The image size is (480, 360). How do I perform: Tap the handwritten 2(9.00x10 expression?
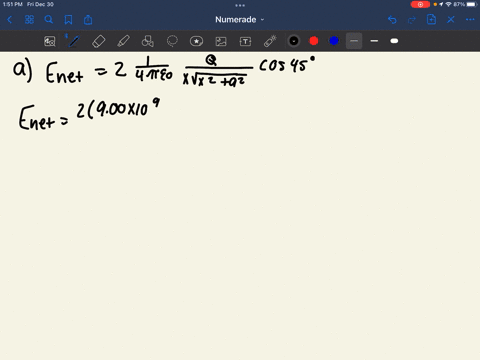(x=118, y=108)
